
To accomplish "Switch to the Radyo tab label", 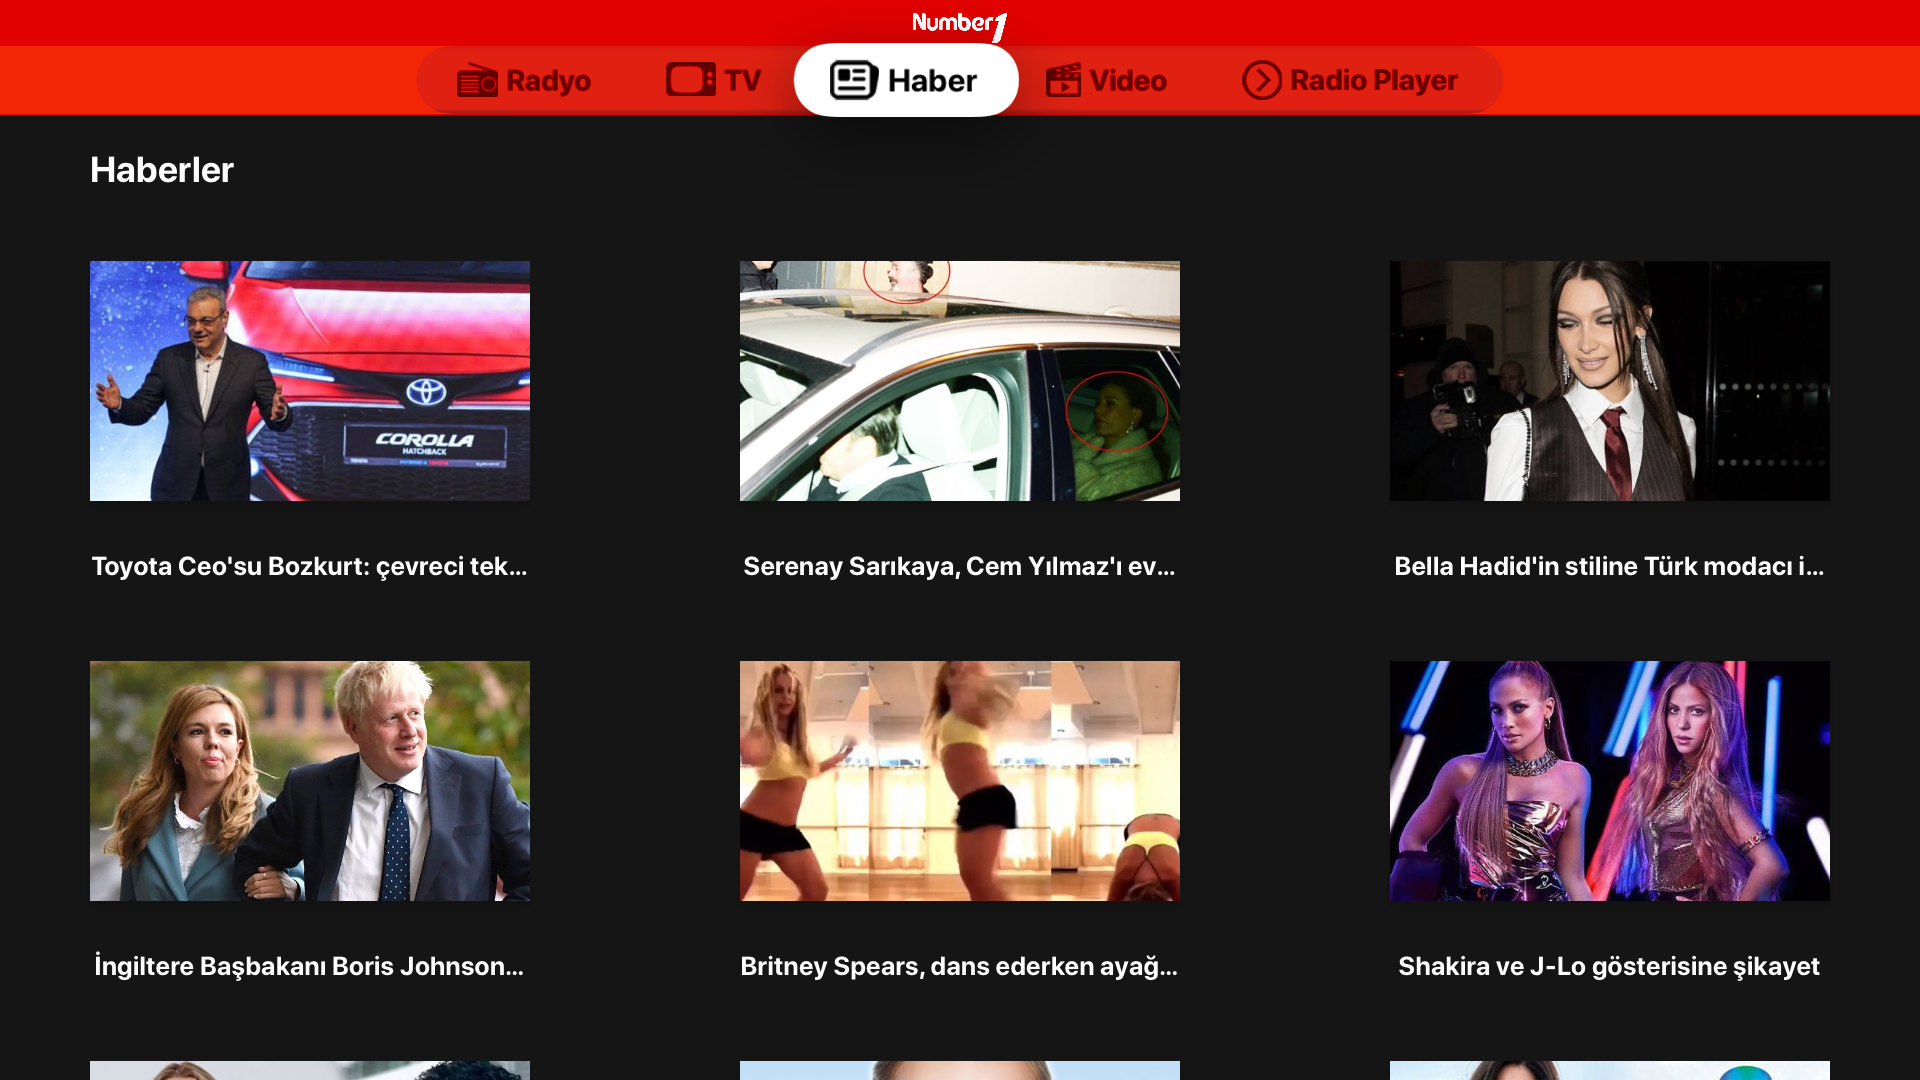I will 548,80.
